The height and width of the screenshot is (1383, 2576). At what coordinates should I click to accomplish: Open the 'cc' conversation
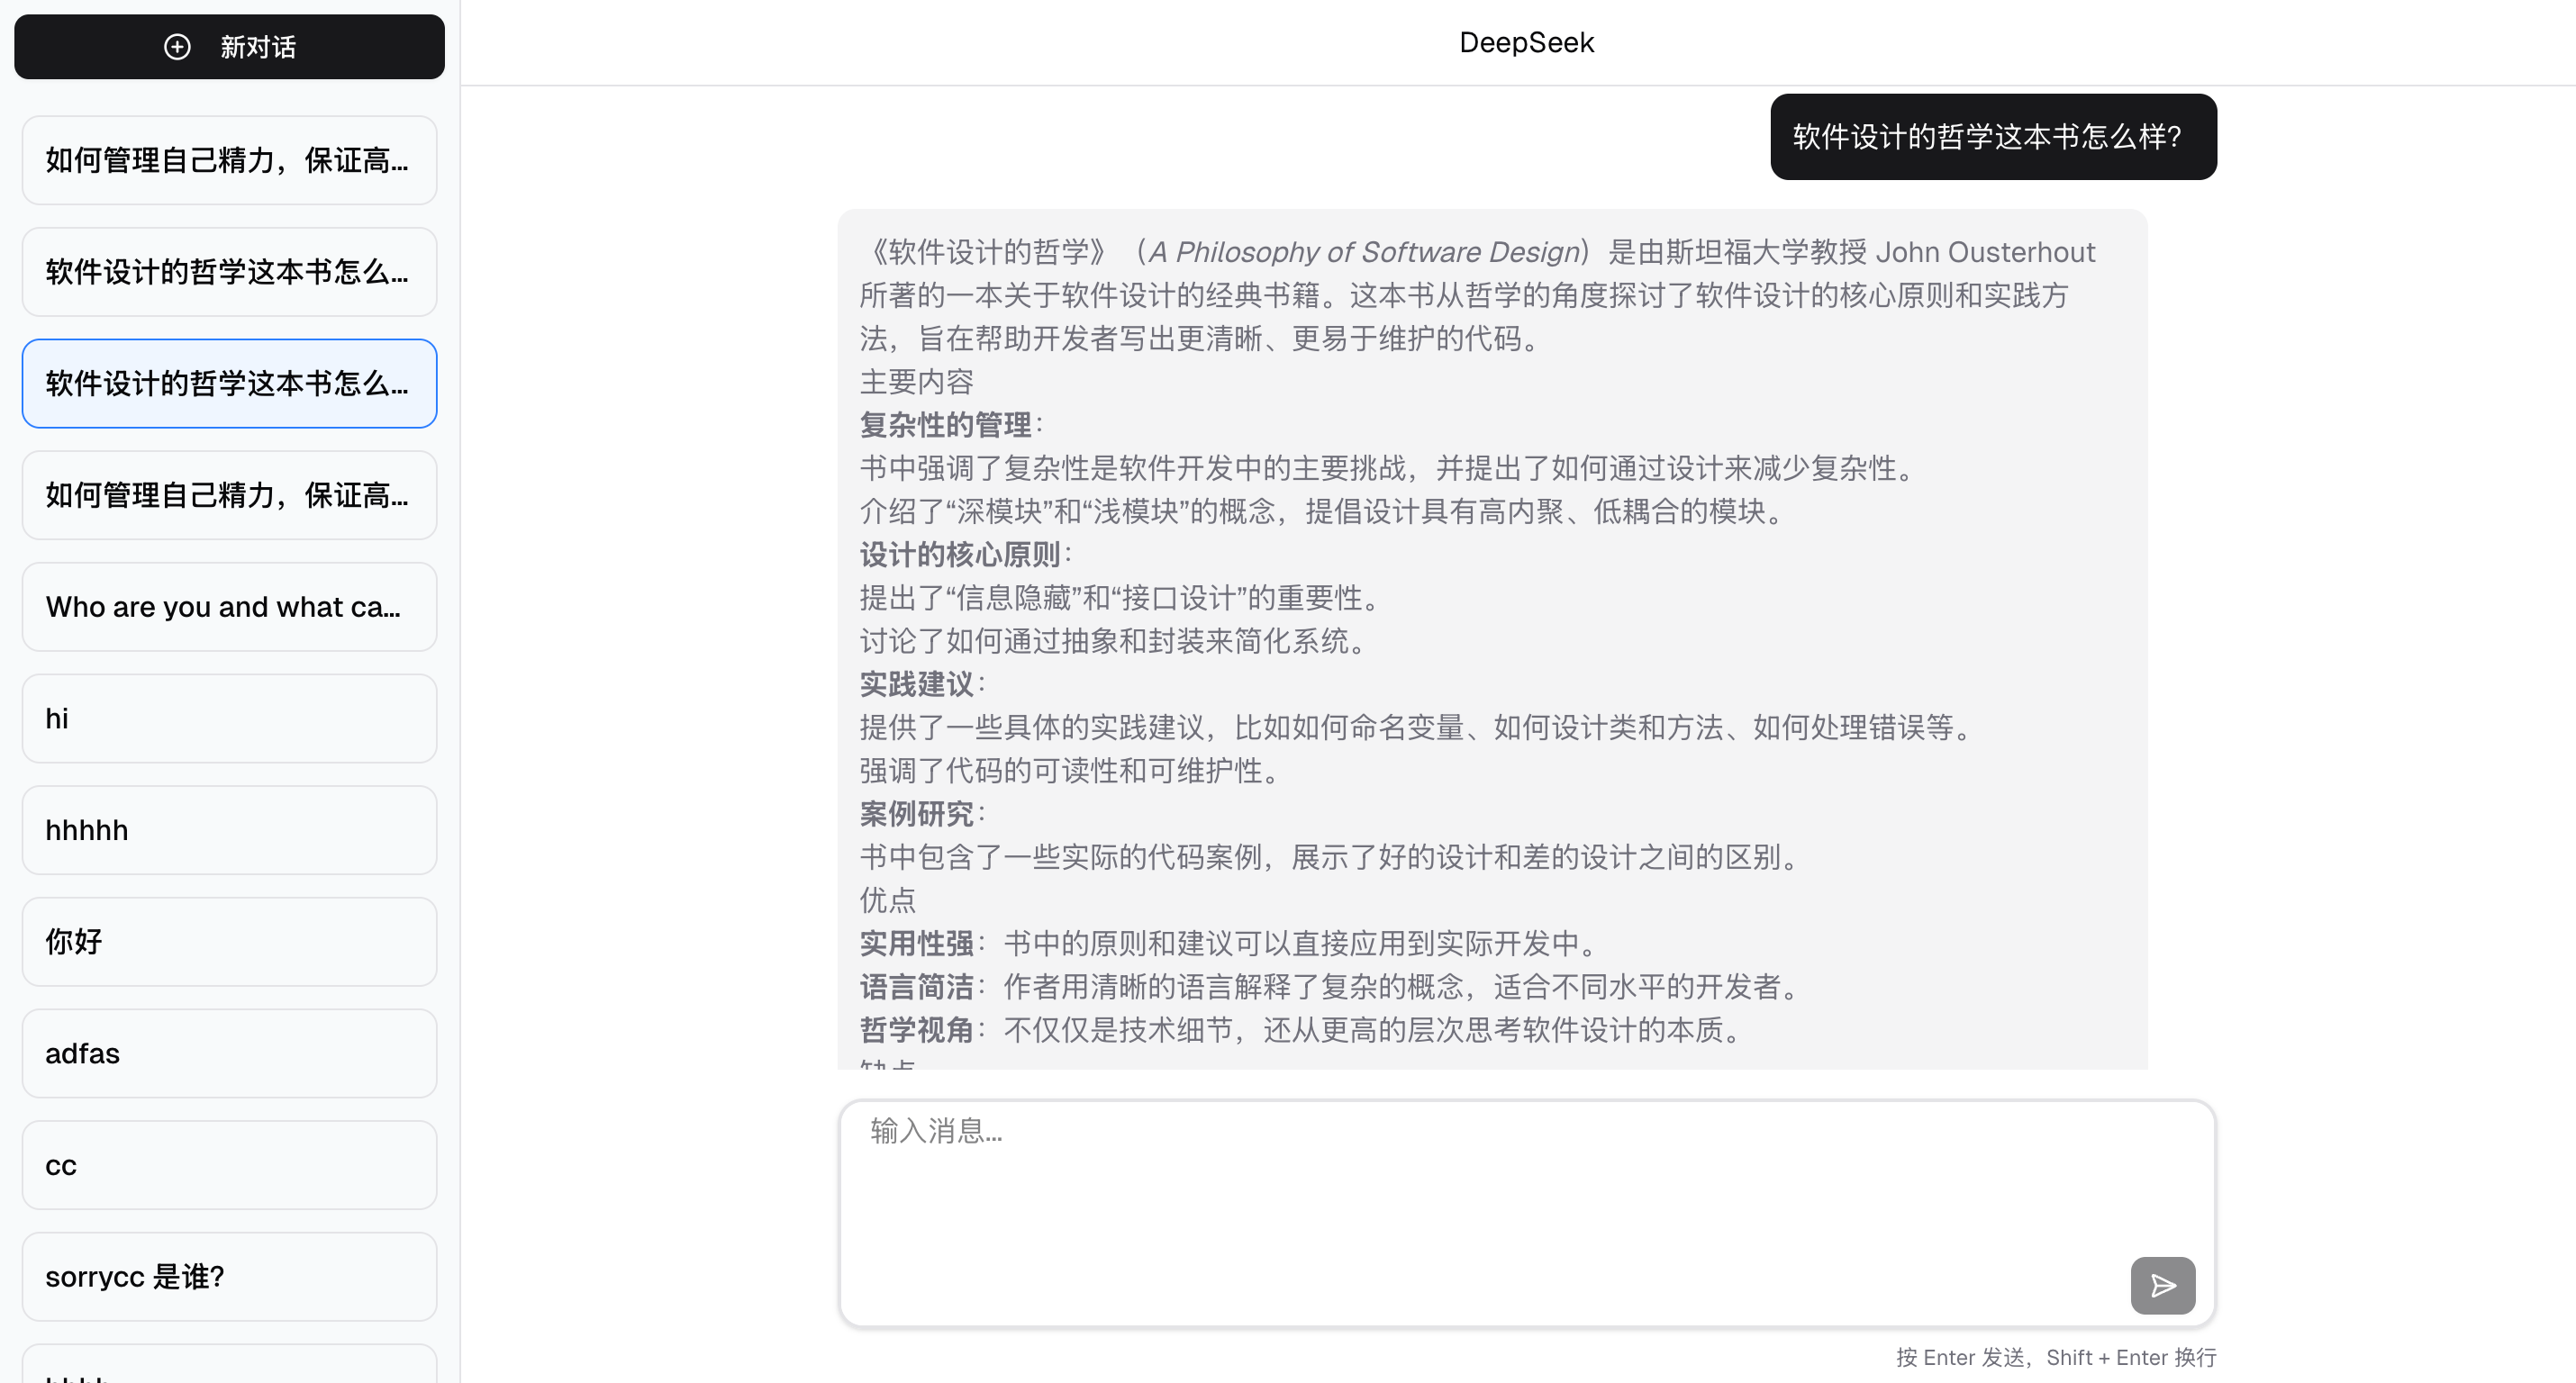click(x=229, y=1165)
